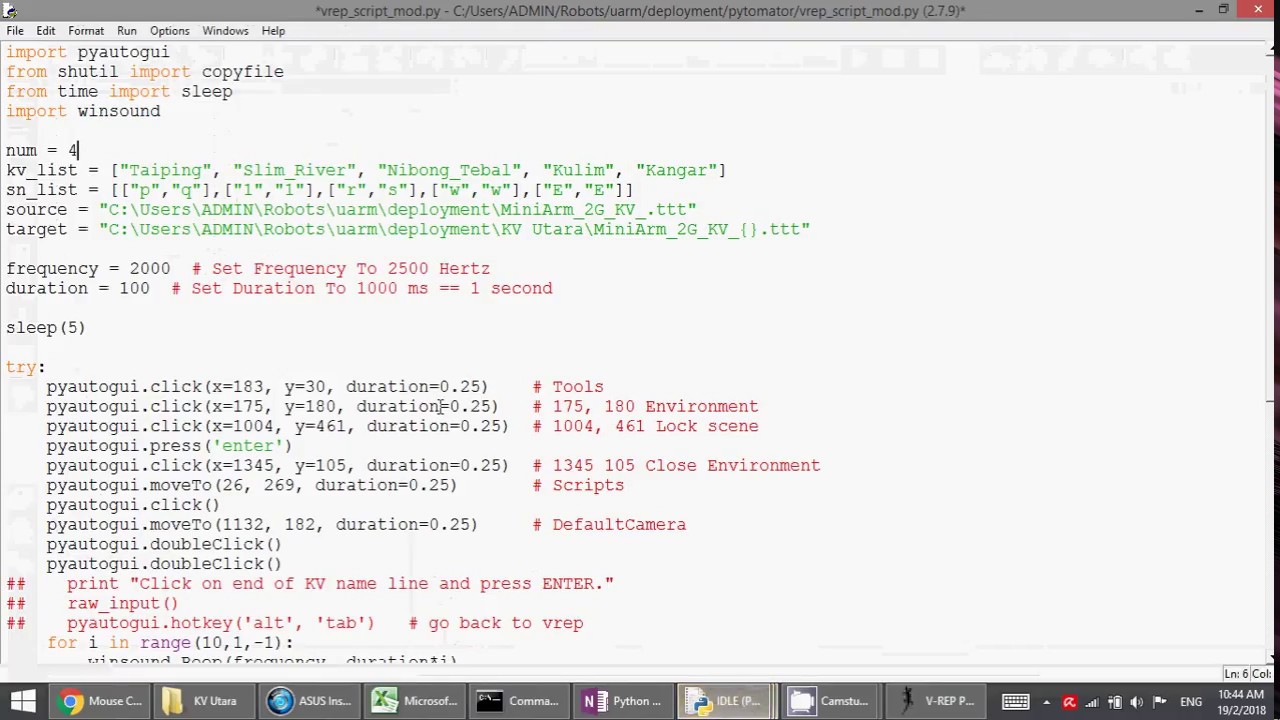The image size is (1280, 720).
Task: Open the Options menu
Action: 169,31
